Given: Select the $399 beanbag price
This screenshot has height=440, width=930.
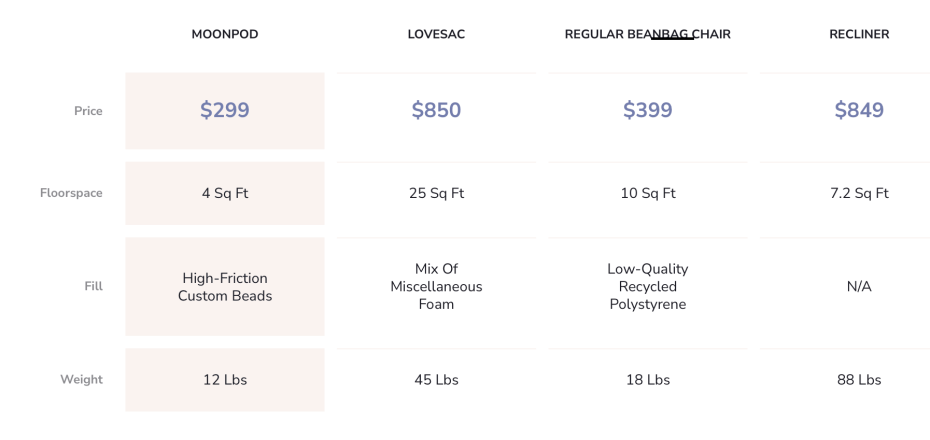Looking at the screenshot, I should (x=648, y=110).
